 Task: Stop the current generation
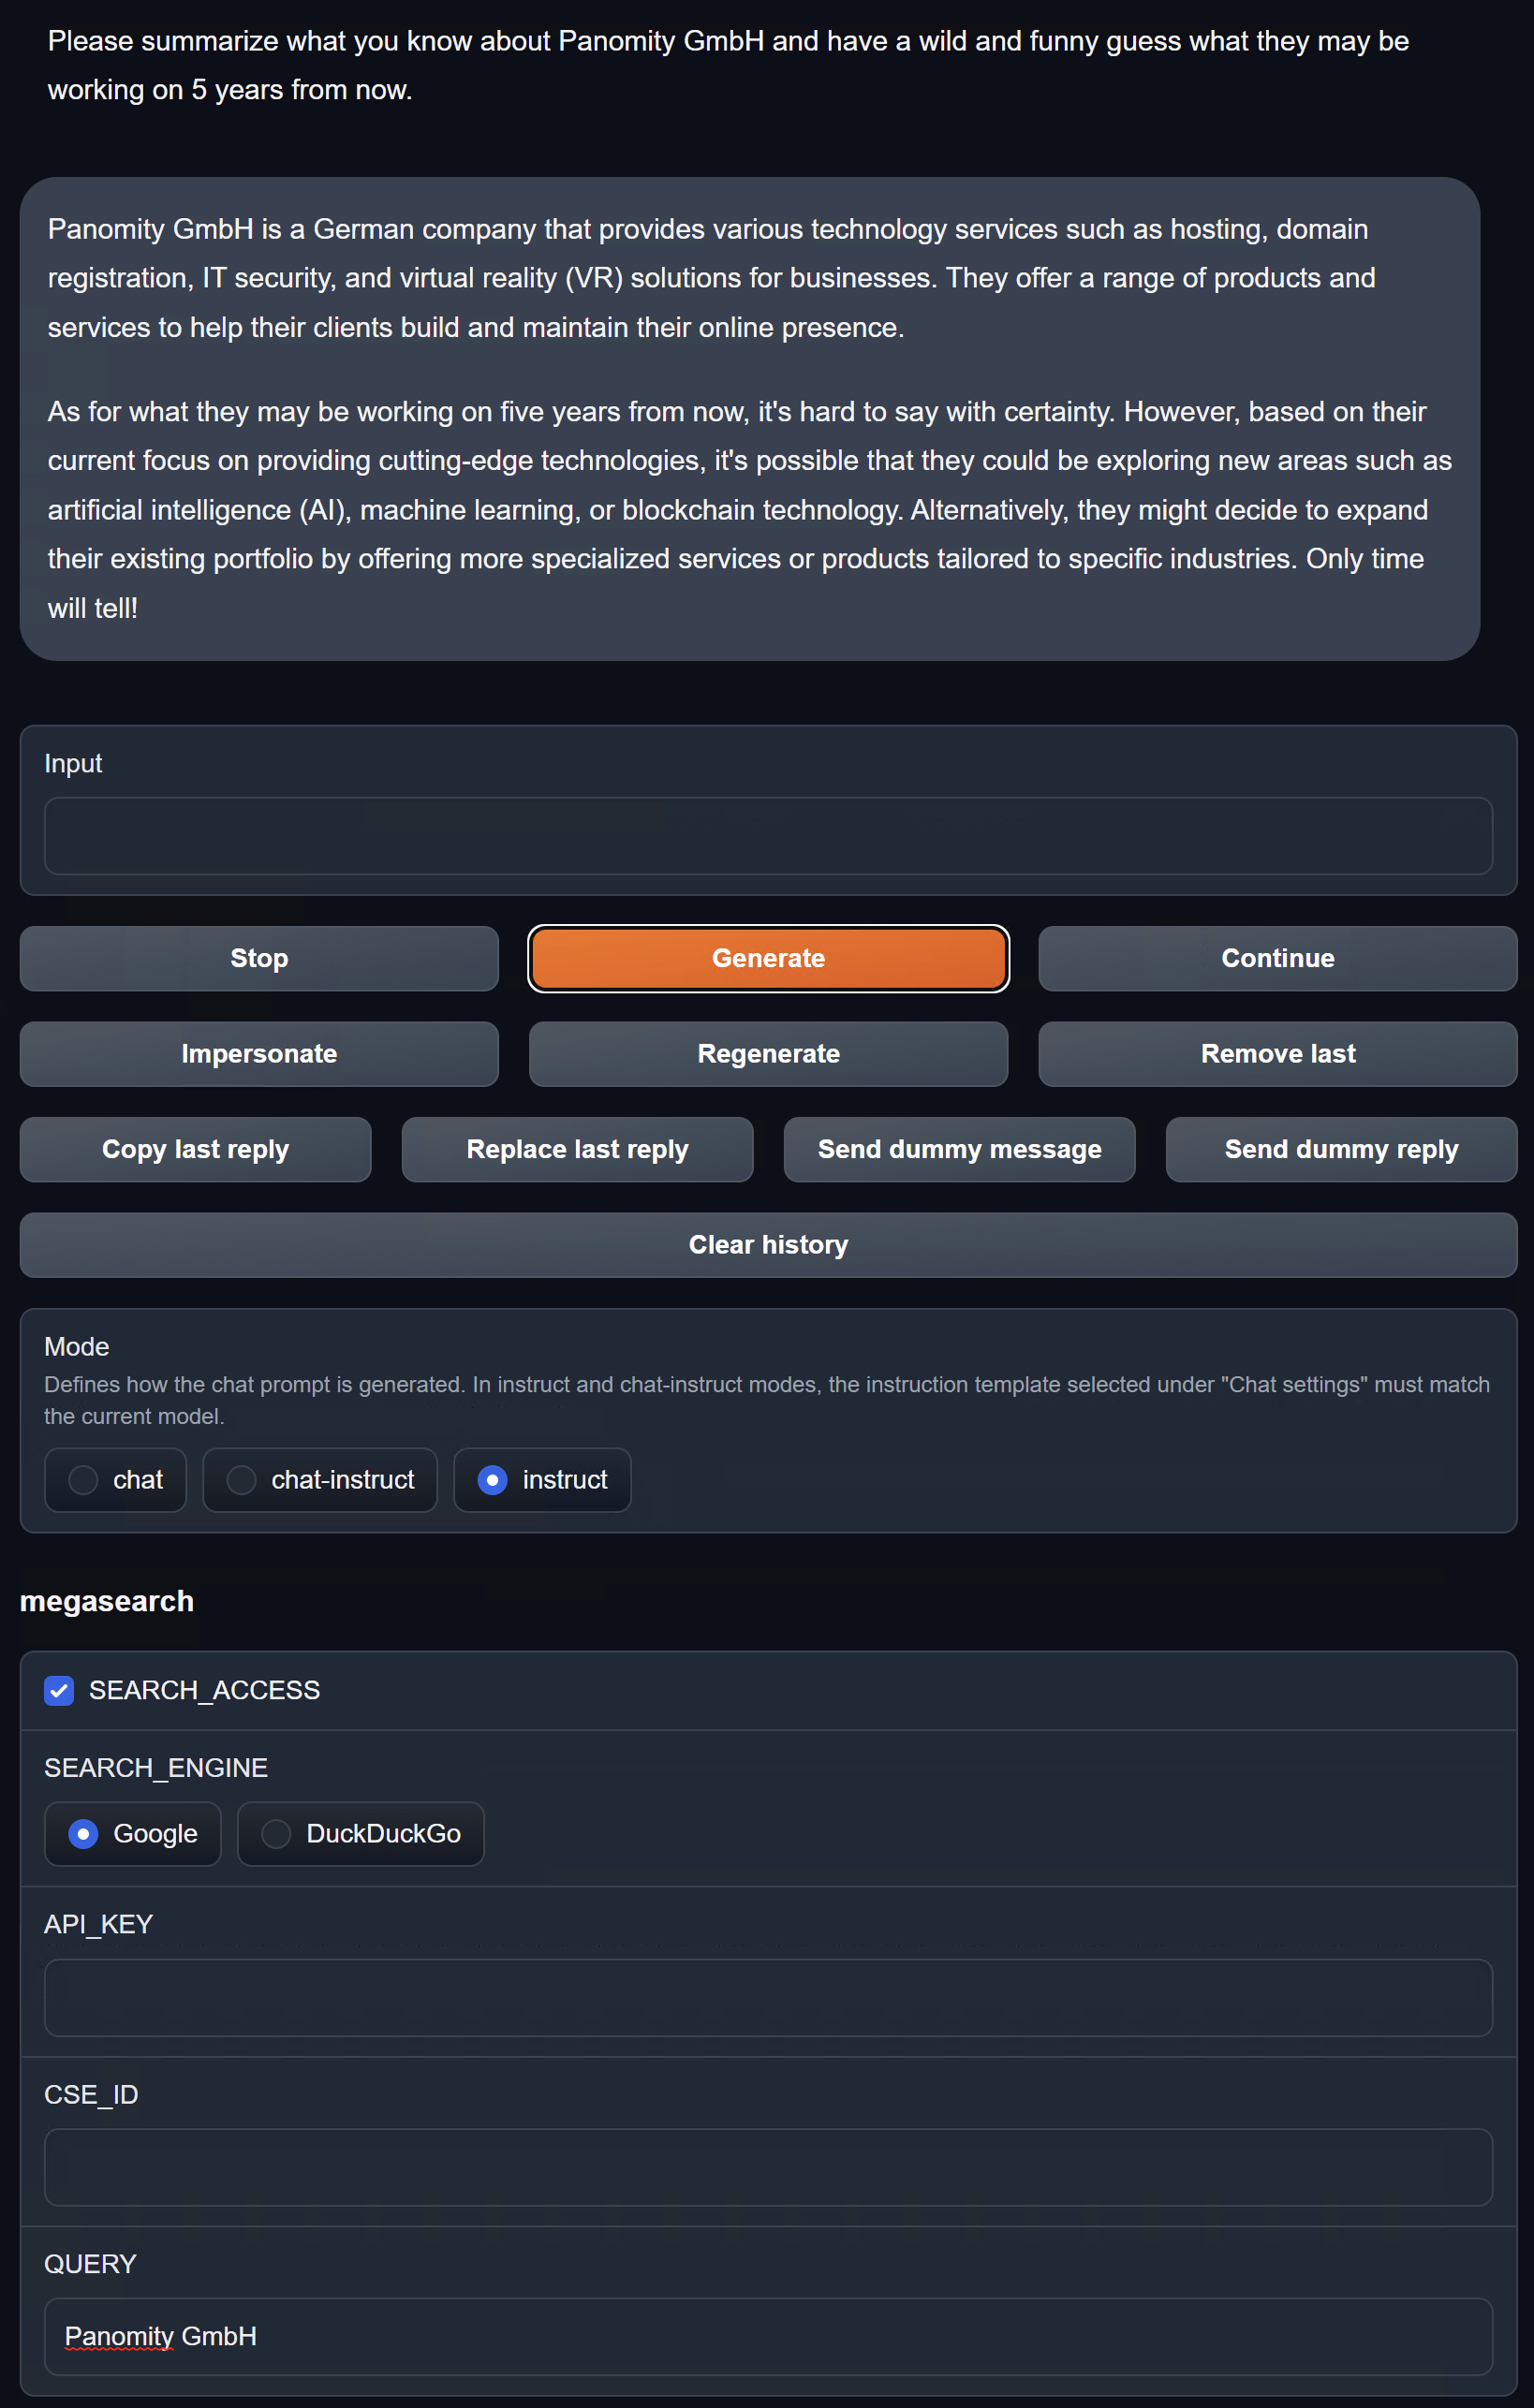[x=259, y=958]
